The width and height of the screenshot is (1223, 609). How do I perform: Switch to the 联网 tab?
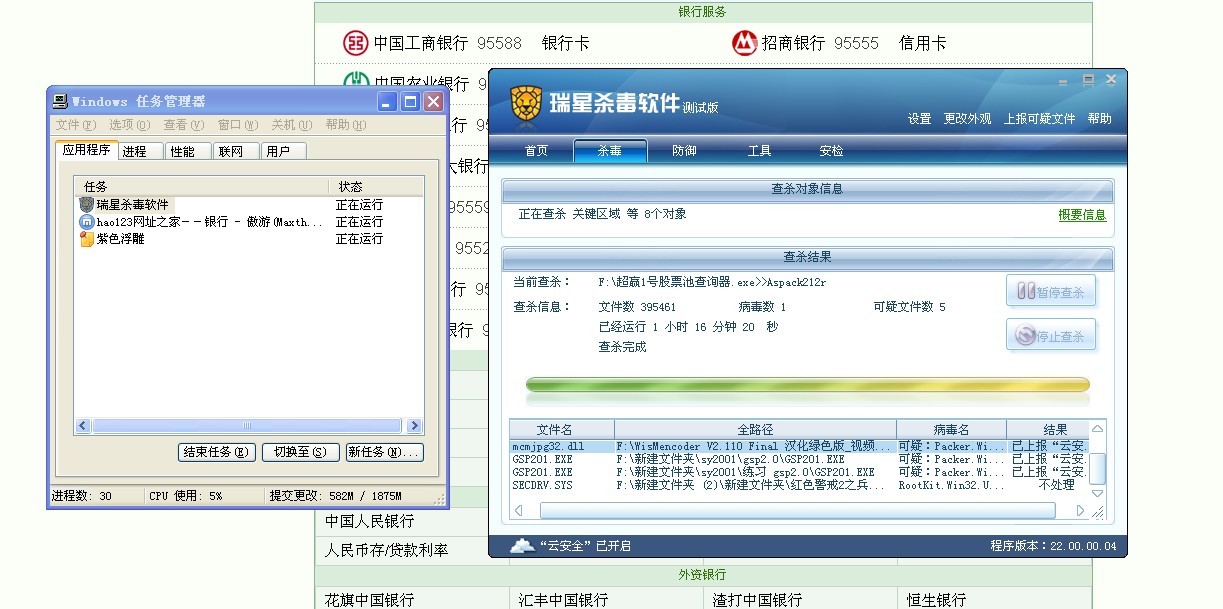click(236, 151)
